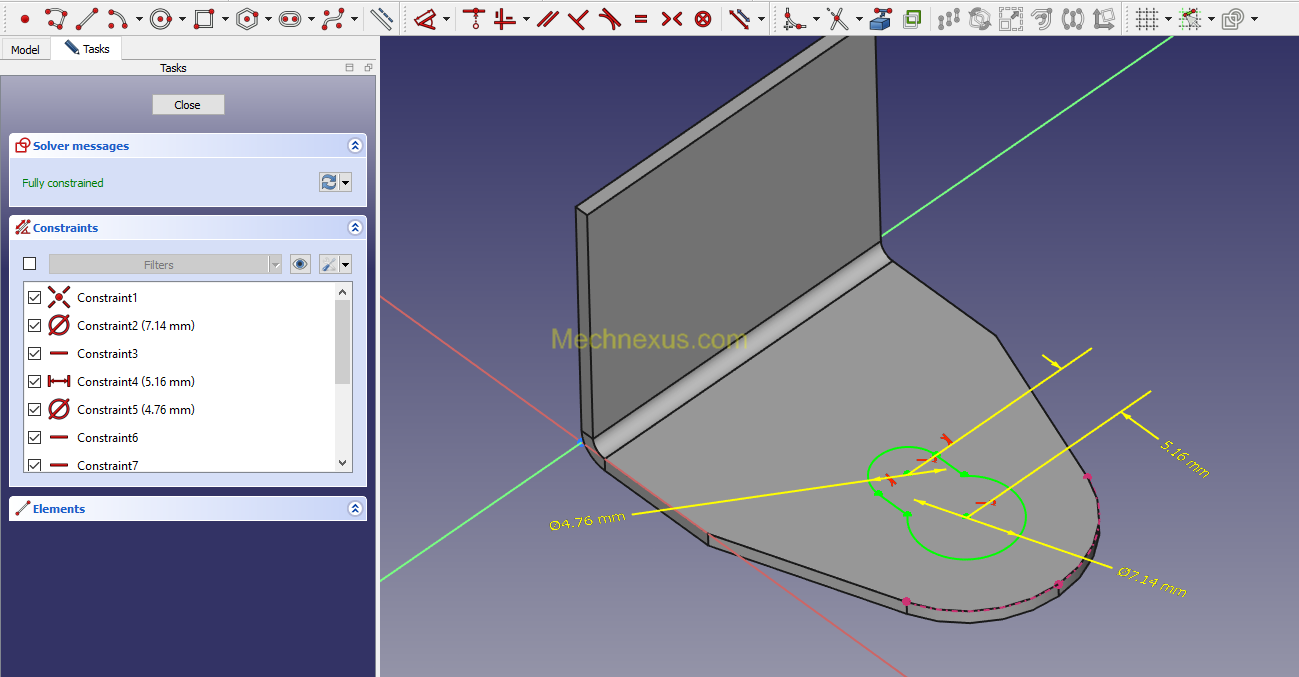This screenshot has height=677, width=1299.
Task: Open the grid settings dropdown arrow
Action: point(1168,19)
